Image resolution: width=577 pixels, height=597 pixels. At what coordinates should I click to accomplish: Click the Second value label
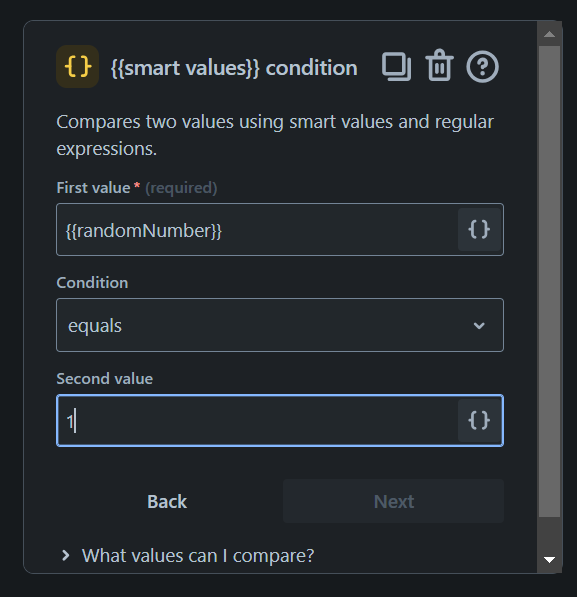(105, 379)
